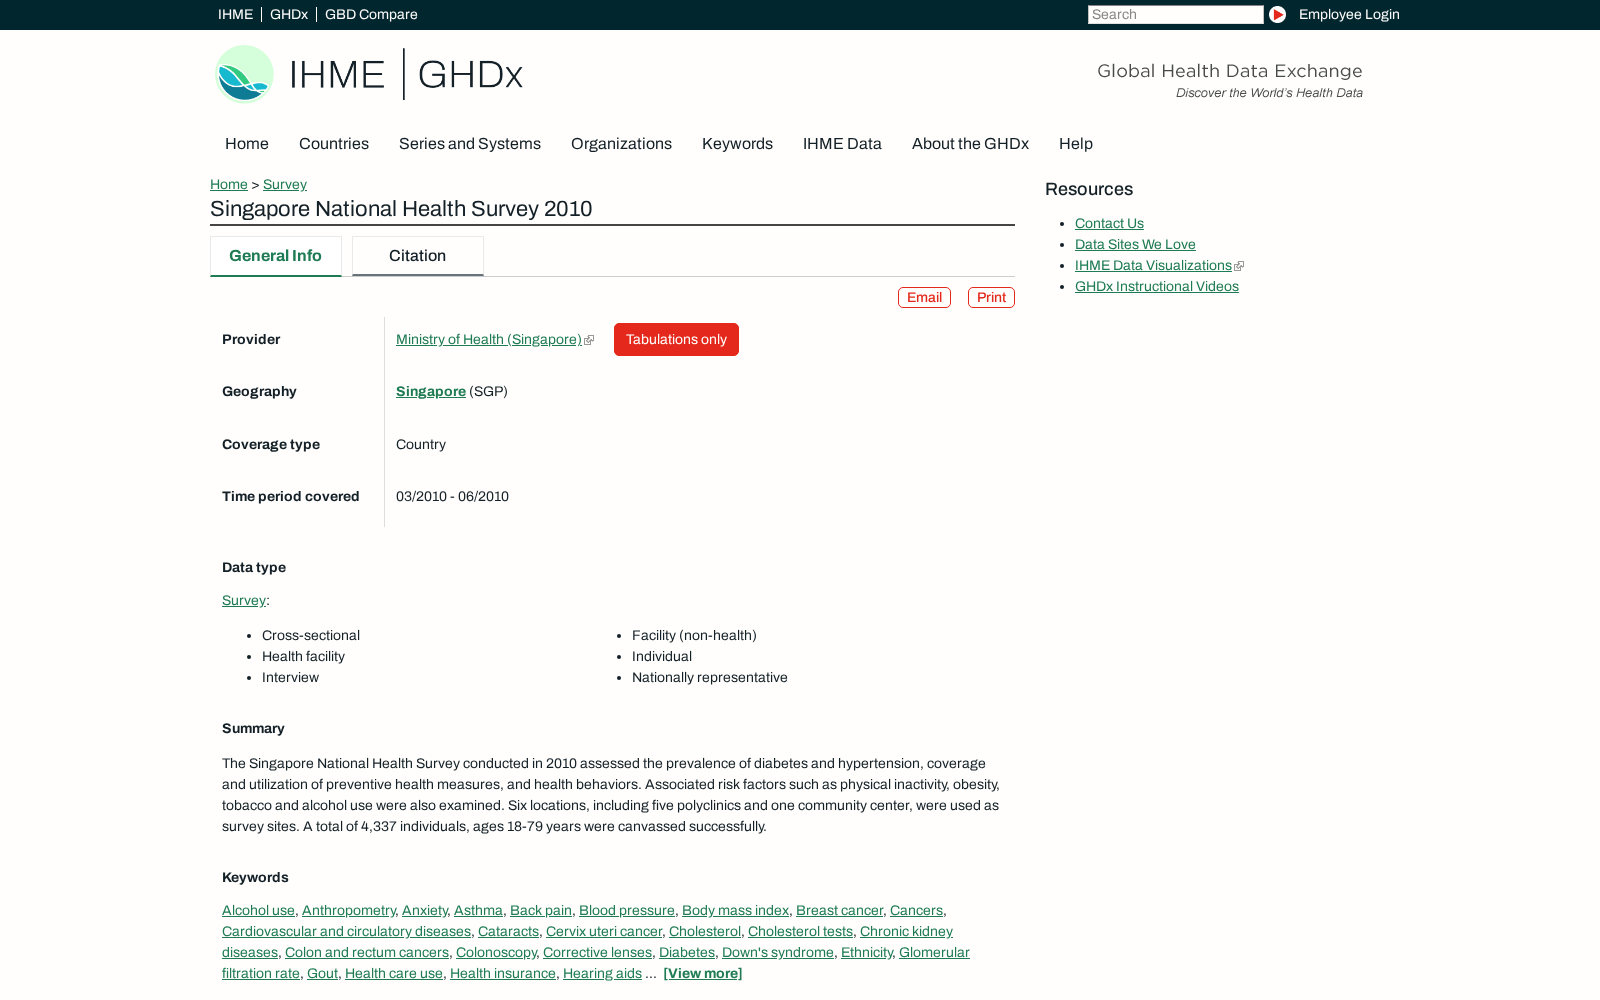Open Data Sites We Love link
This screenshot has width=1600, height=1000.
click(x=1135, y=244)
